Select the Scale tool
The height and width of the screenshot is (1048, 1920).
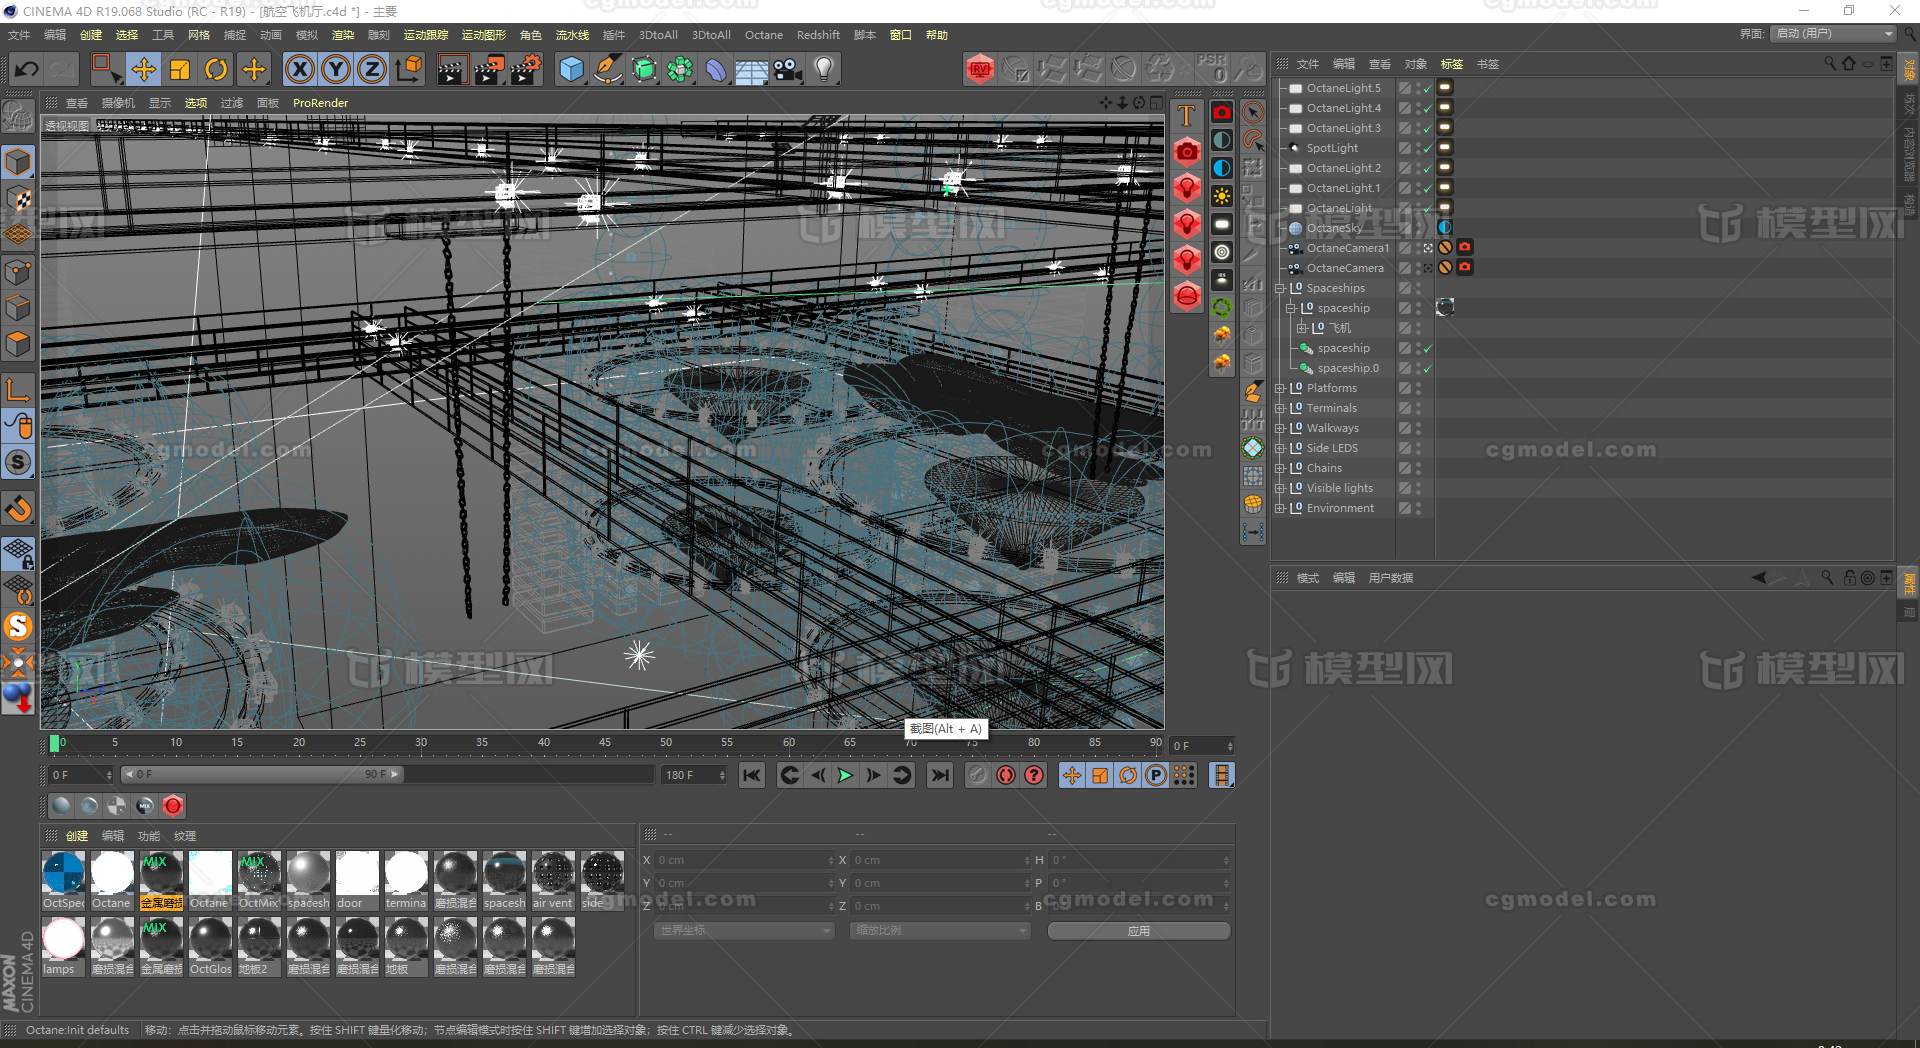coord(180,69)
